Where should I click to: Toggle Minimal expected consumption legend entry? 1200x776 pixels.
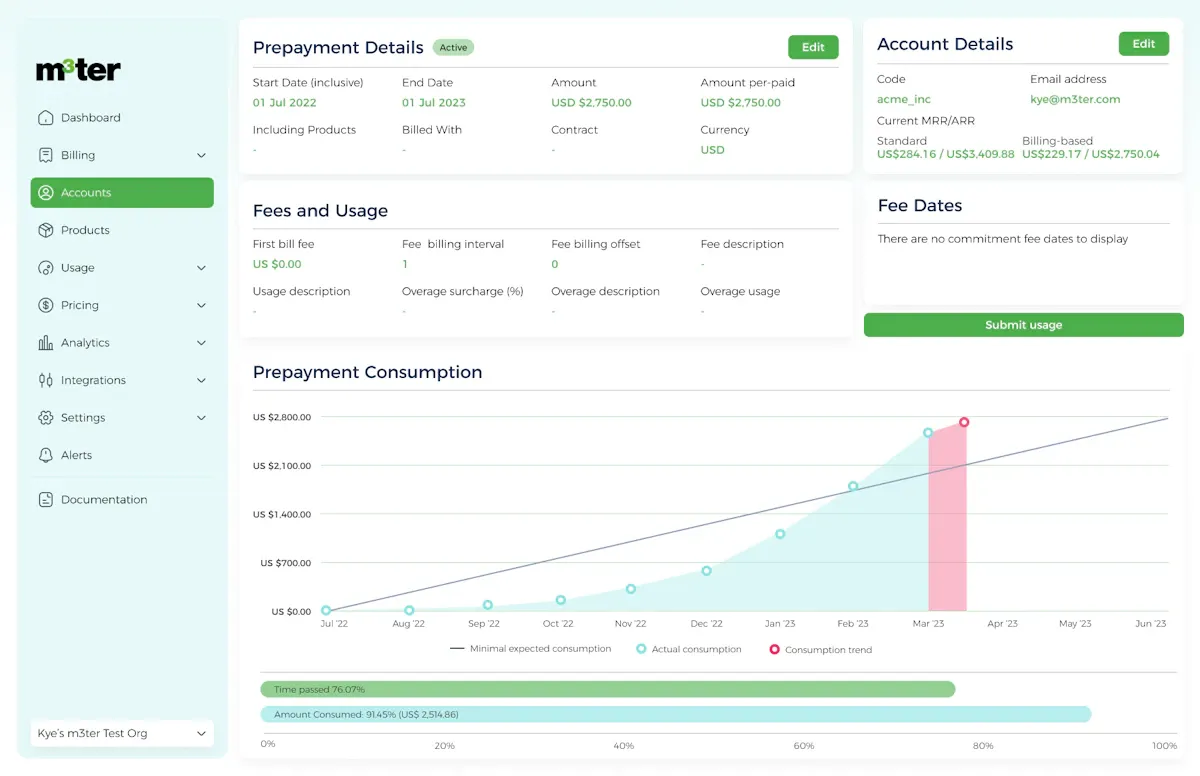click(530, 649)
